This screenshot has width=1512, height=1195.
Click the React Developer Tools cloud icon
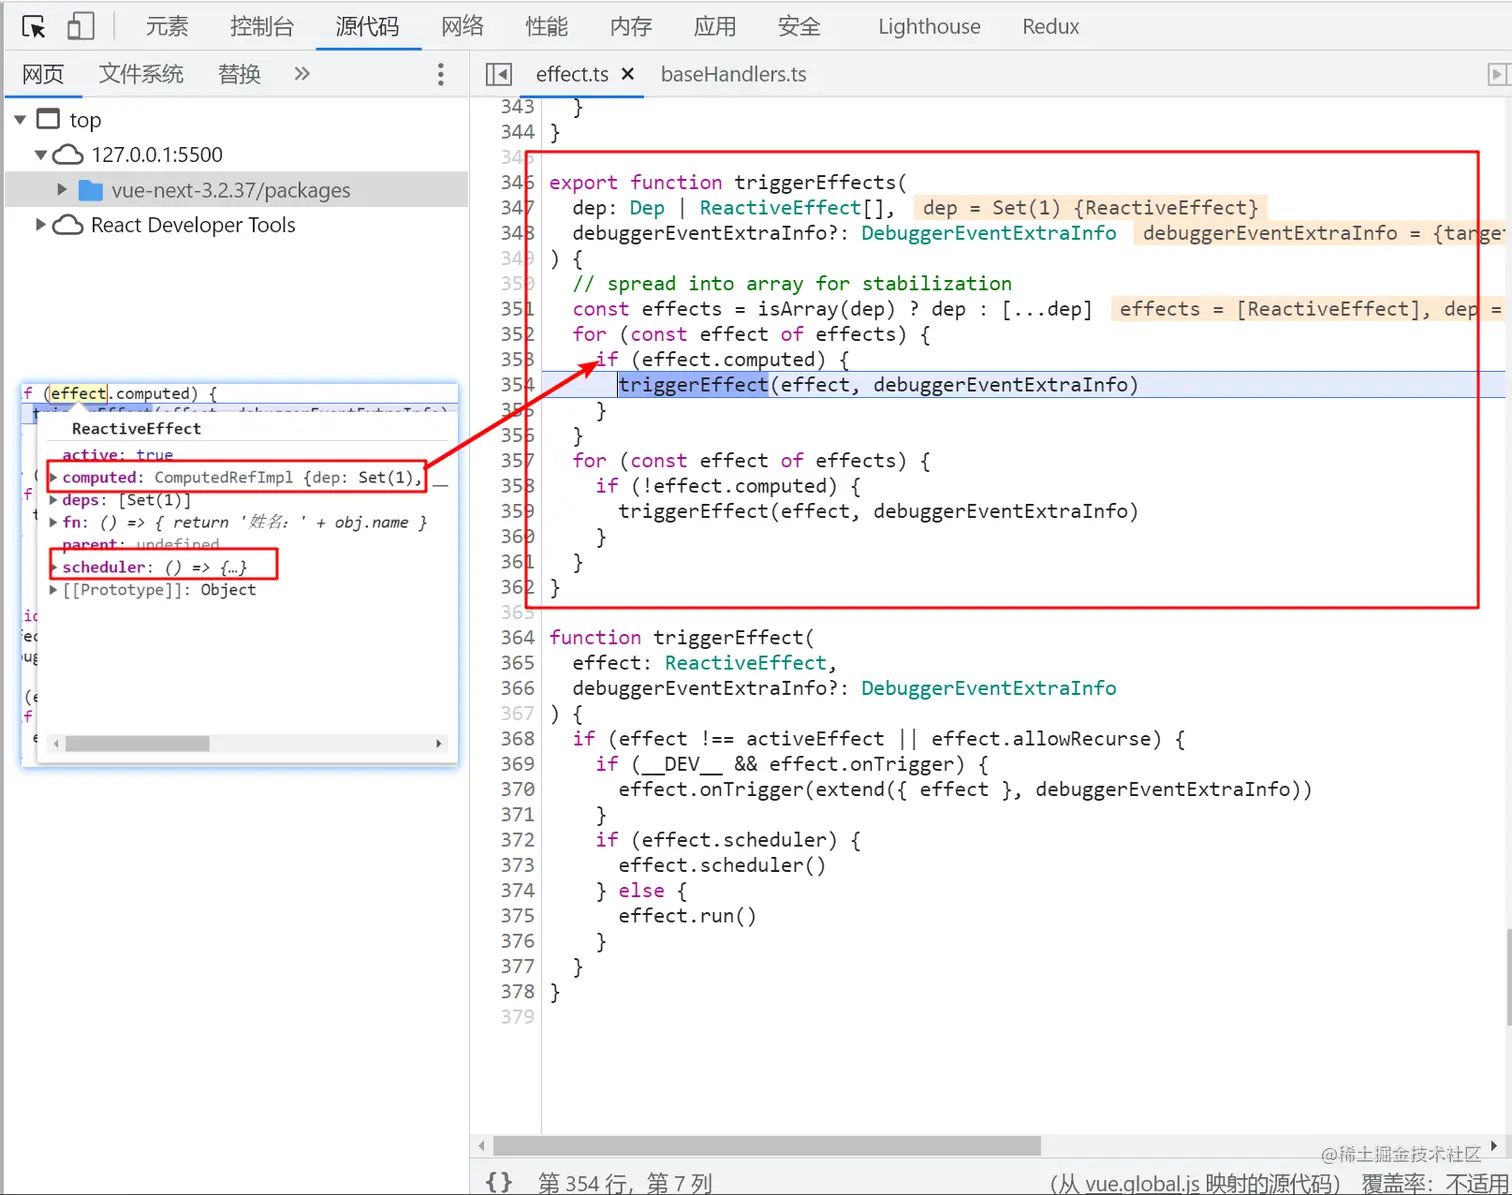[68, 225]
